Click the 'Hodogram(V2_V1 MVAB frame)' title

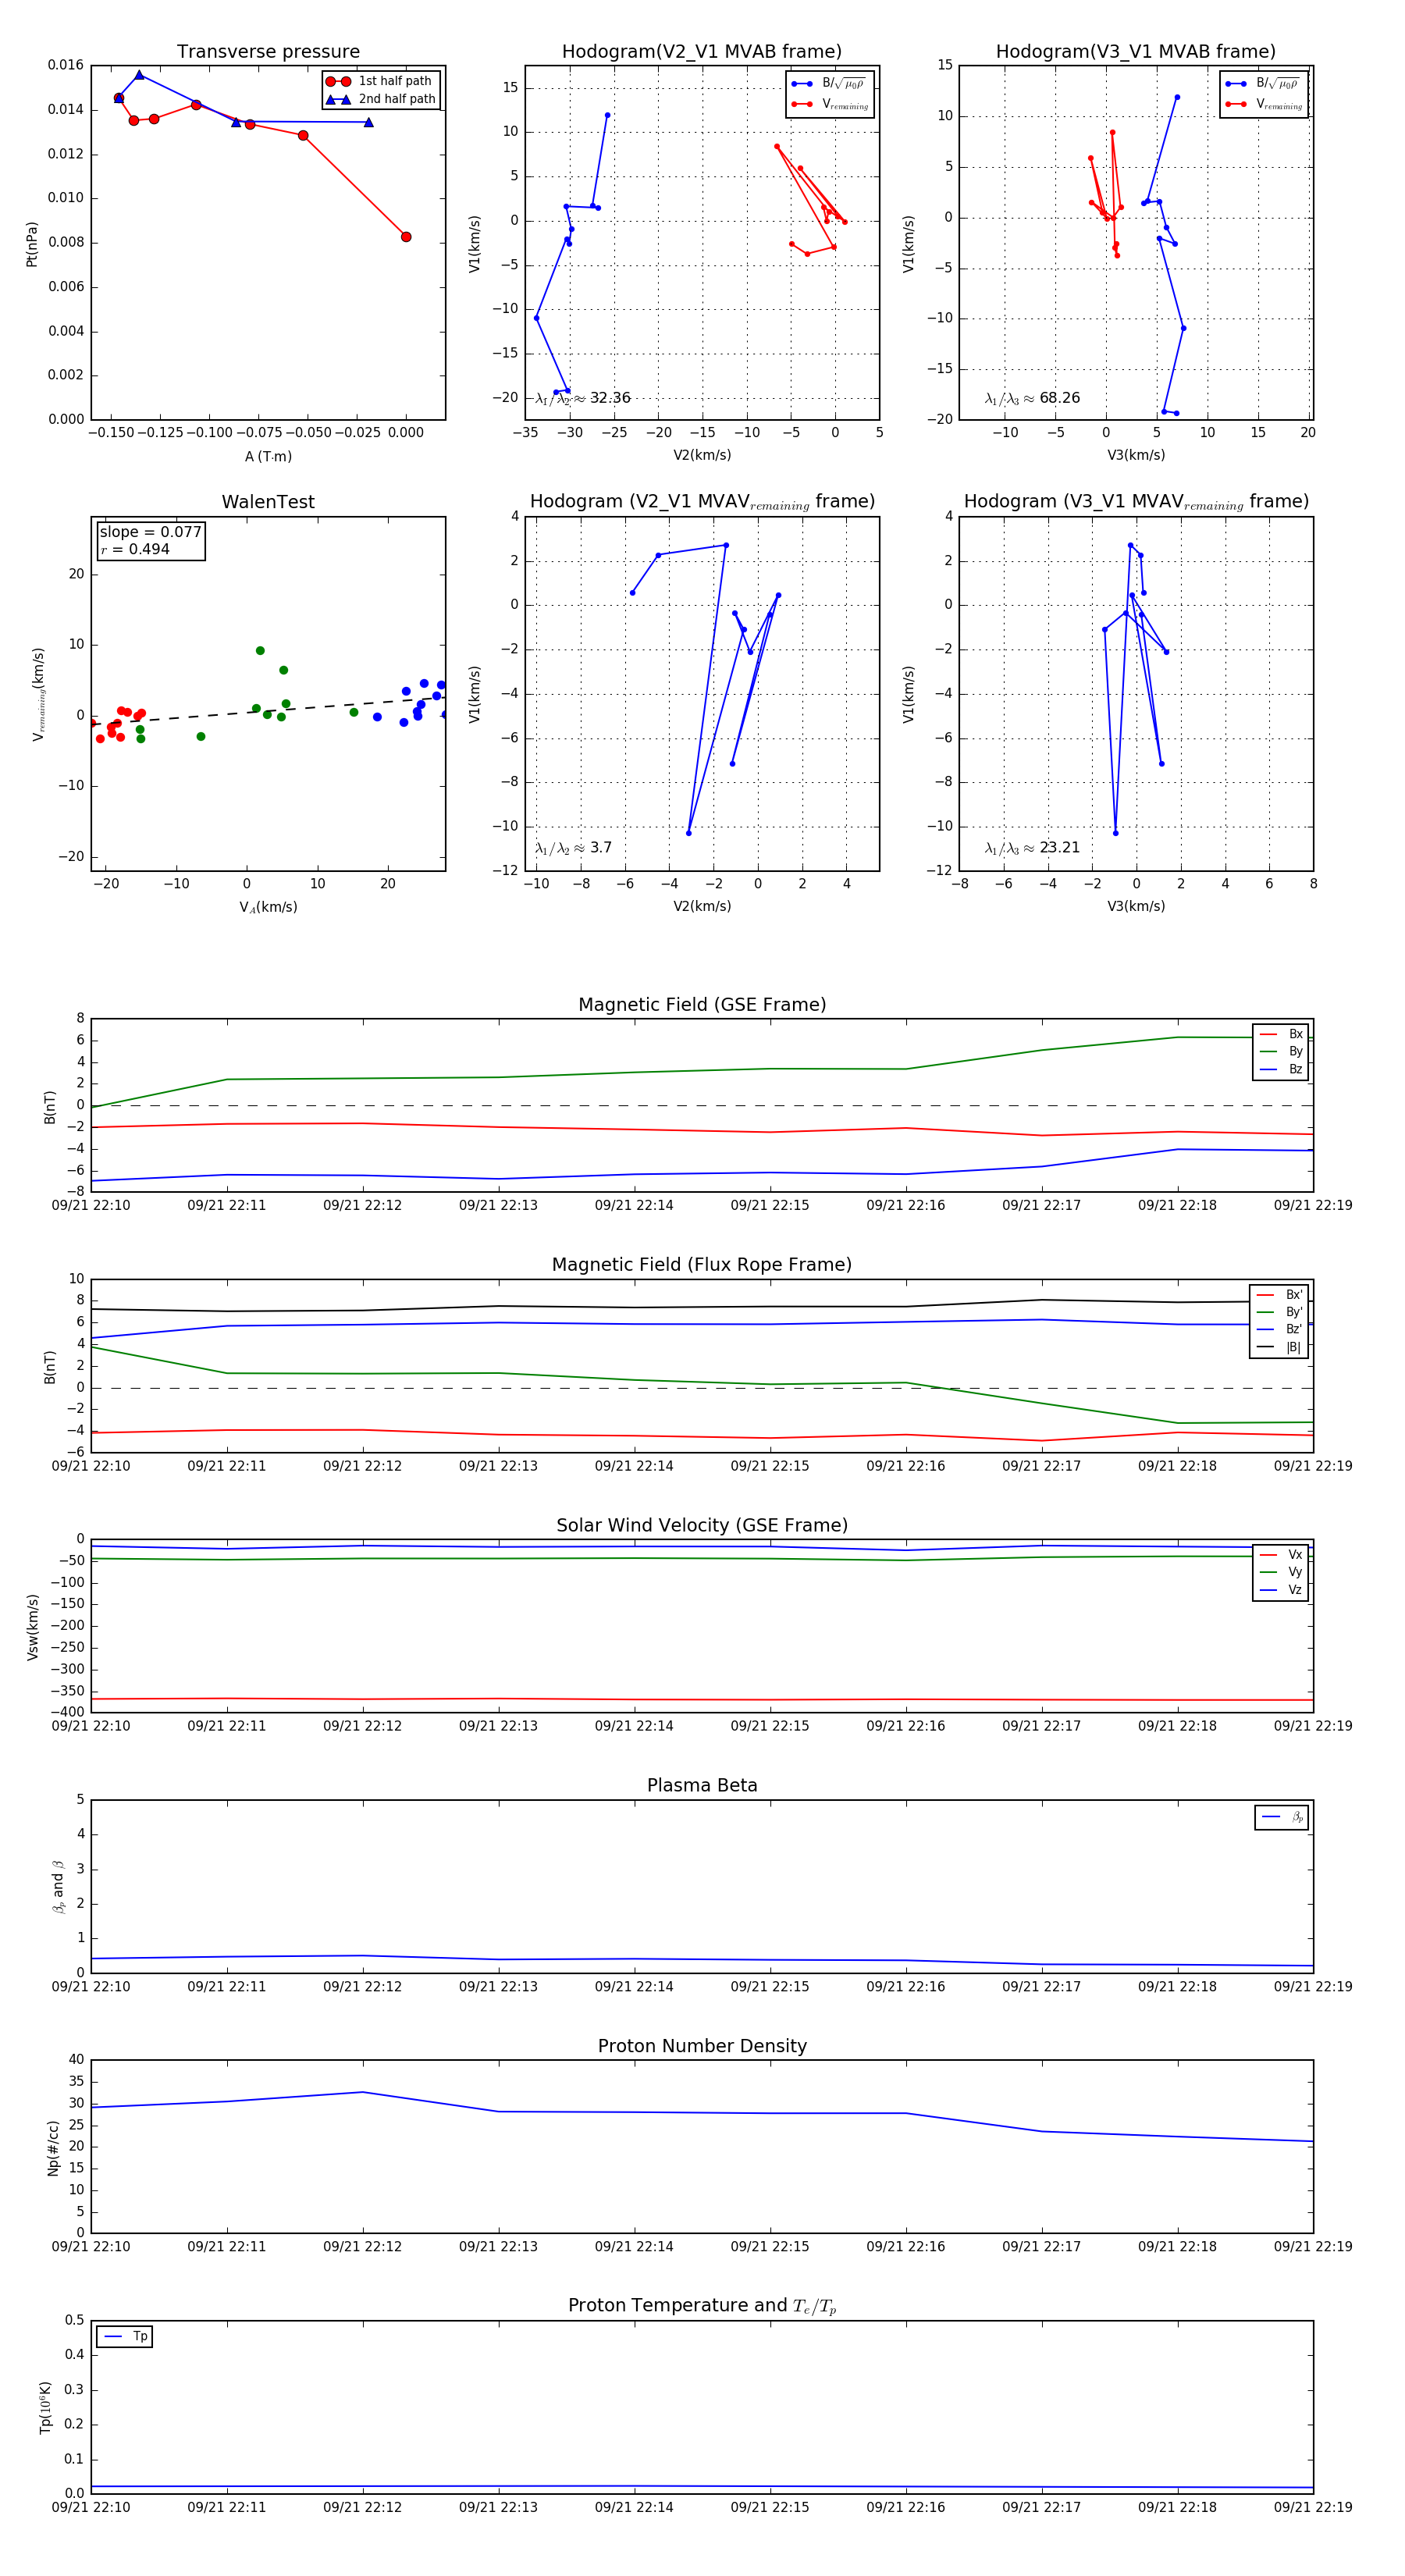click(x=702, y=52)
